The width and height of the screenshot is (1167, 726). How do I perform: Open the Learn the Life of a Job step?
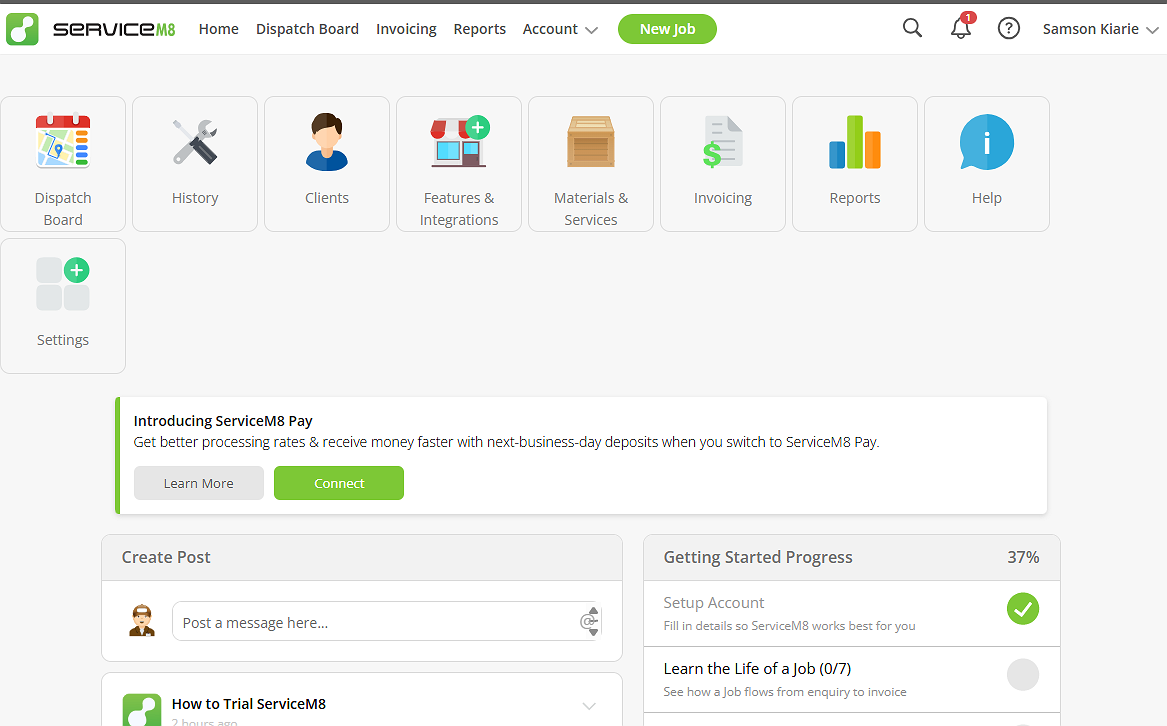pyautogui.click(x=851, y=680)
